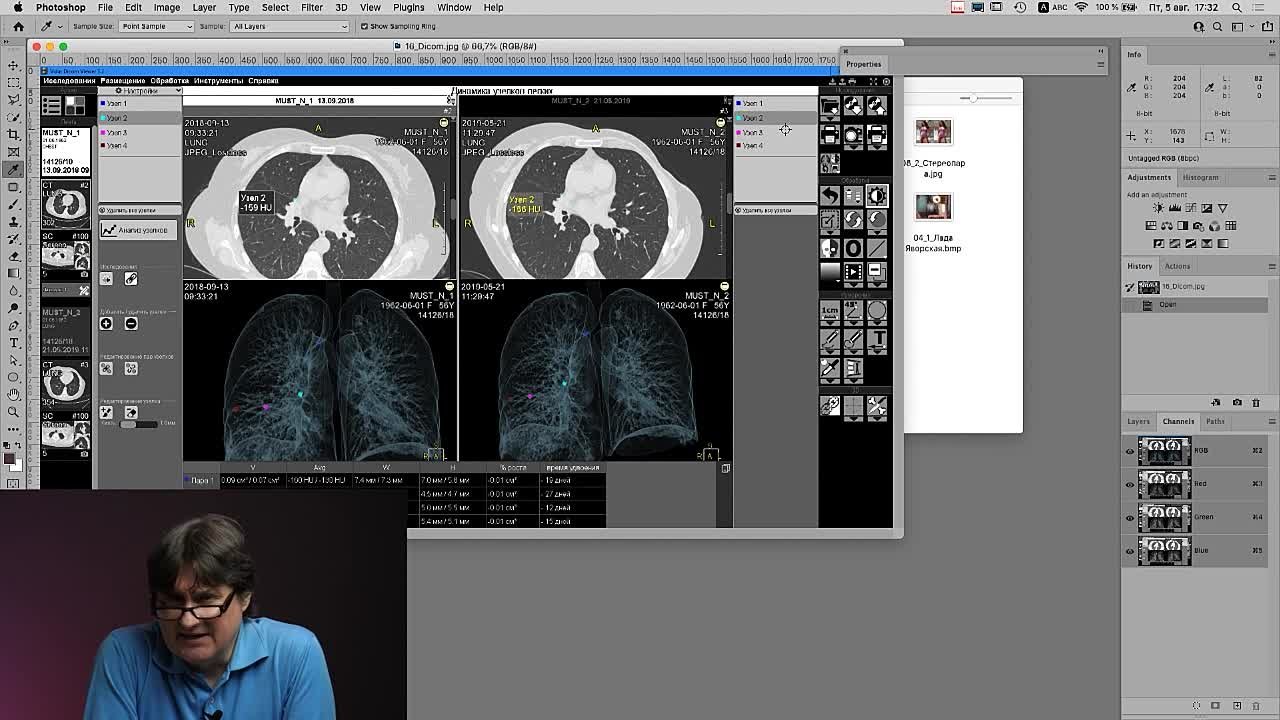Viewport: 1280px width, 720px height.
Task: Open the Filter menu
Action: [311, 7]
